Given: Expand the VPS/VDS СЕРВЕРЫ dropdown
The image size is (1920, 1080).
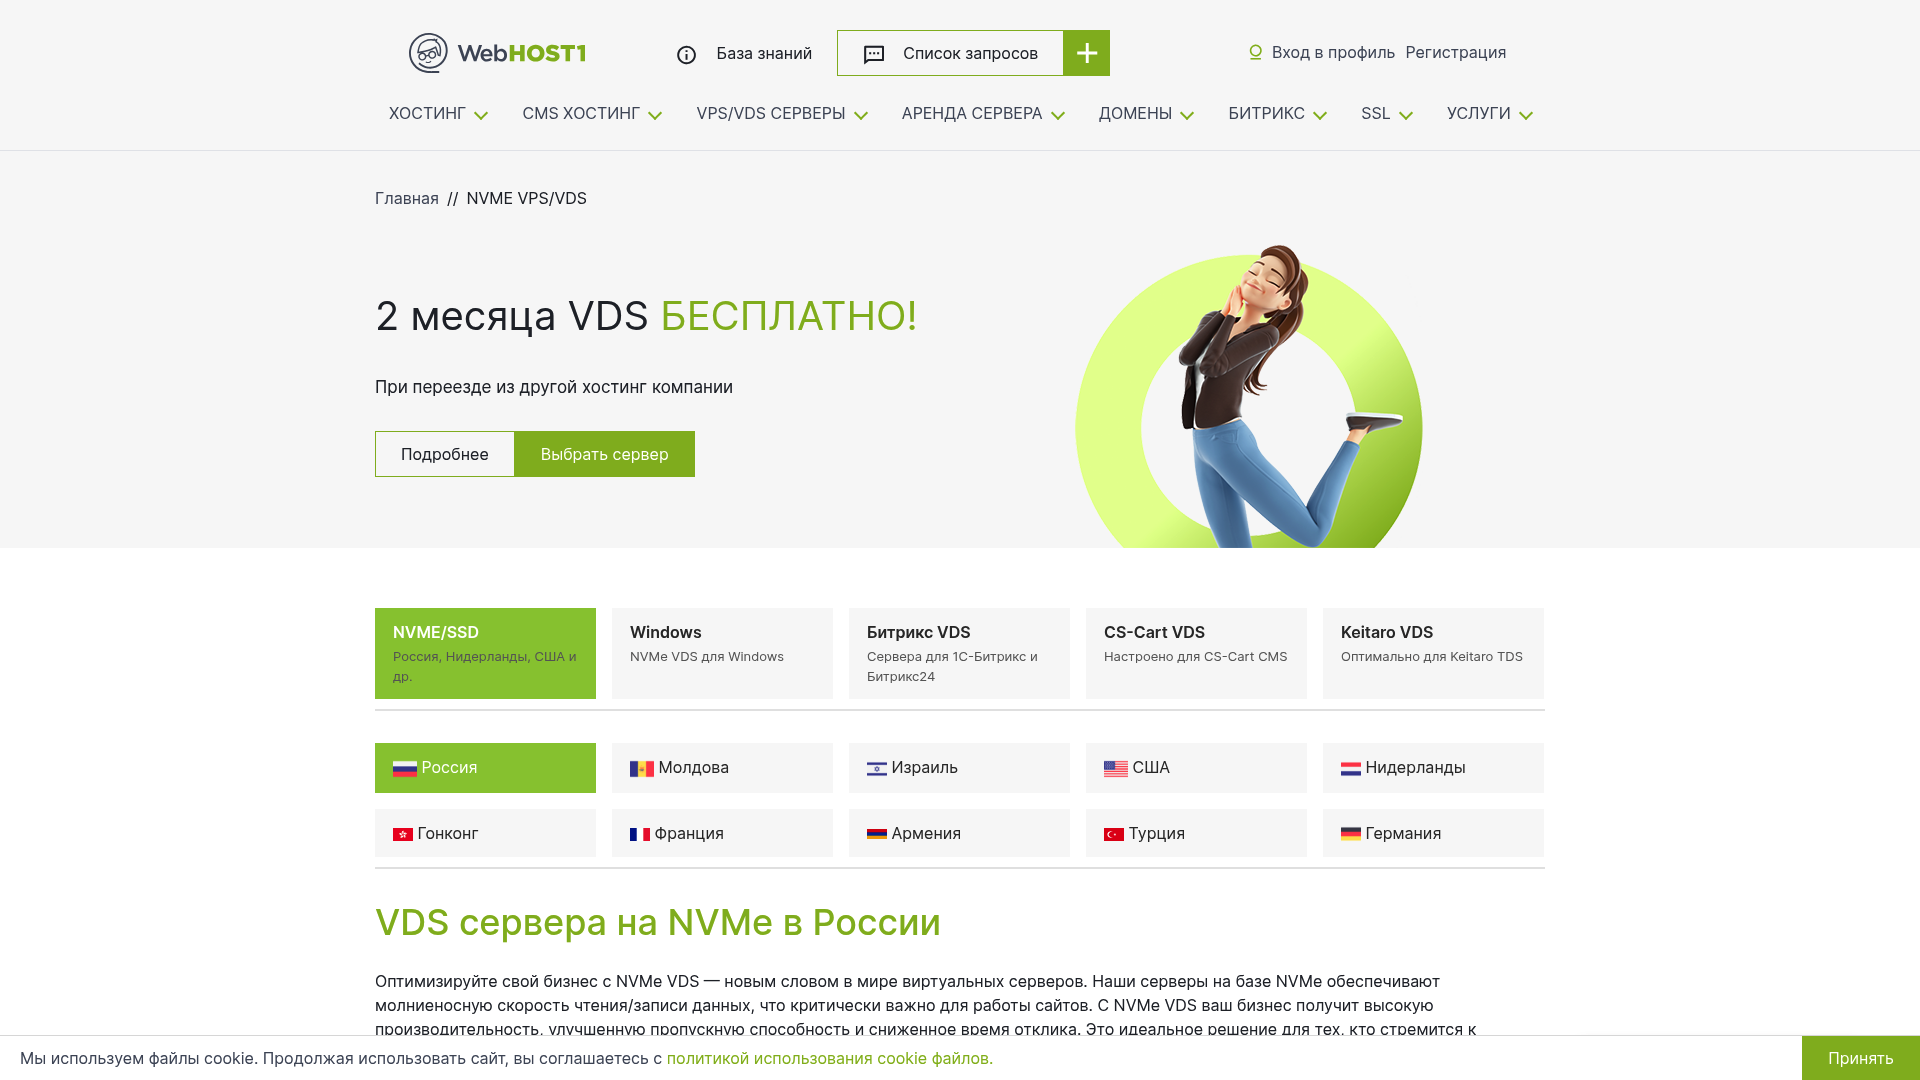Looking at the screenshot, I should (782, 114).
